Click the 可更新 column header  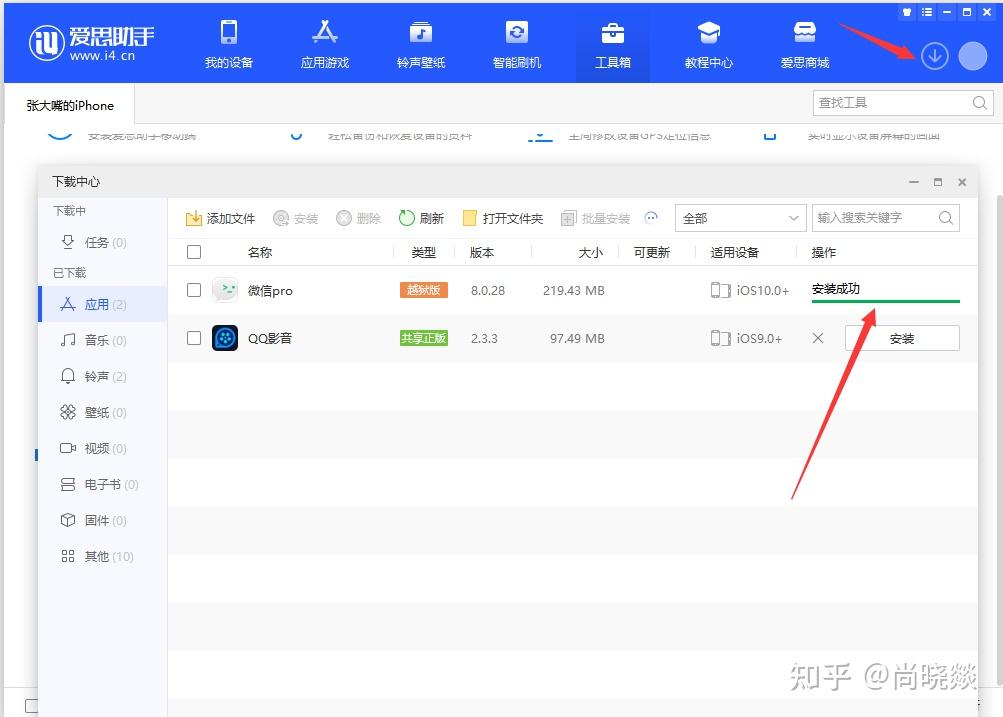(x=652, y=253)
